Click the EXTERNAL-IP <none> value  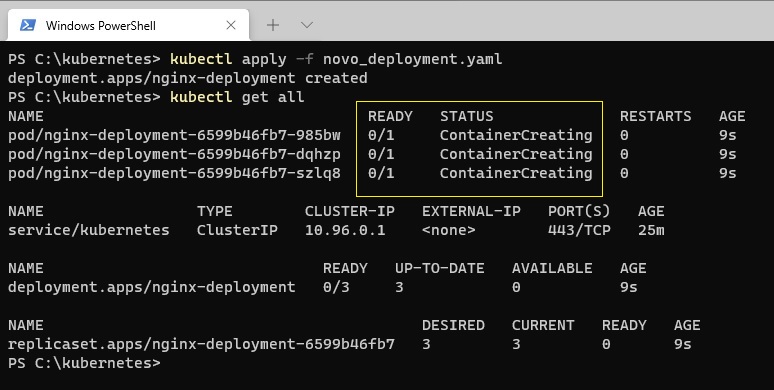click(x=449, y=230)
